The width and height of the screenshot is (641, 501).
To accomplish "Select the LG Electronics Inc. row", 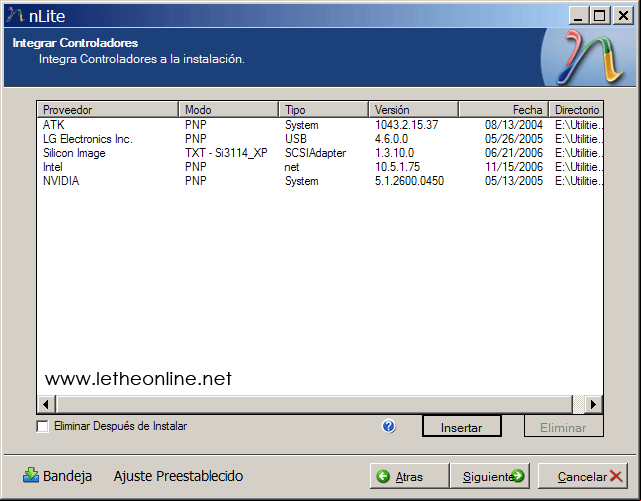I will tap(320, 139).
